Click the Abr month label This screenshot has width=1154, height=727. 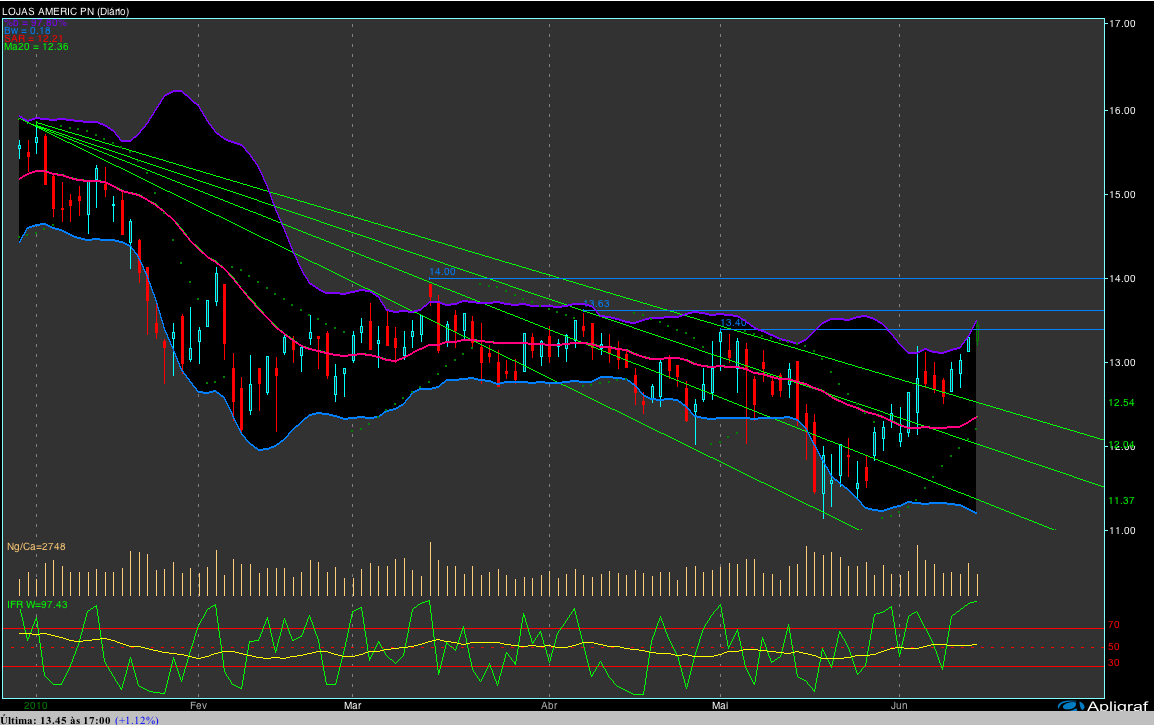pyautogui.click(x=549, y=705)
